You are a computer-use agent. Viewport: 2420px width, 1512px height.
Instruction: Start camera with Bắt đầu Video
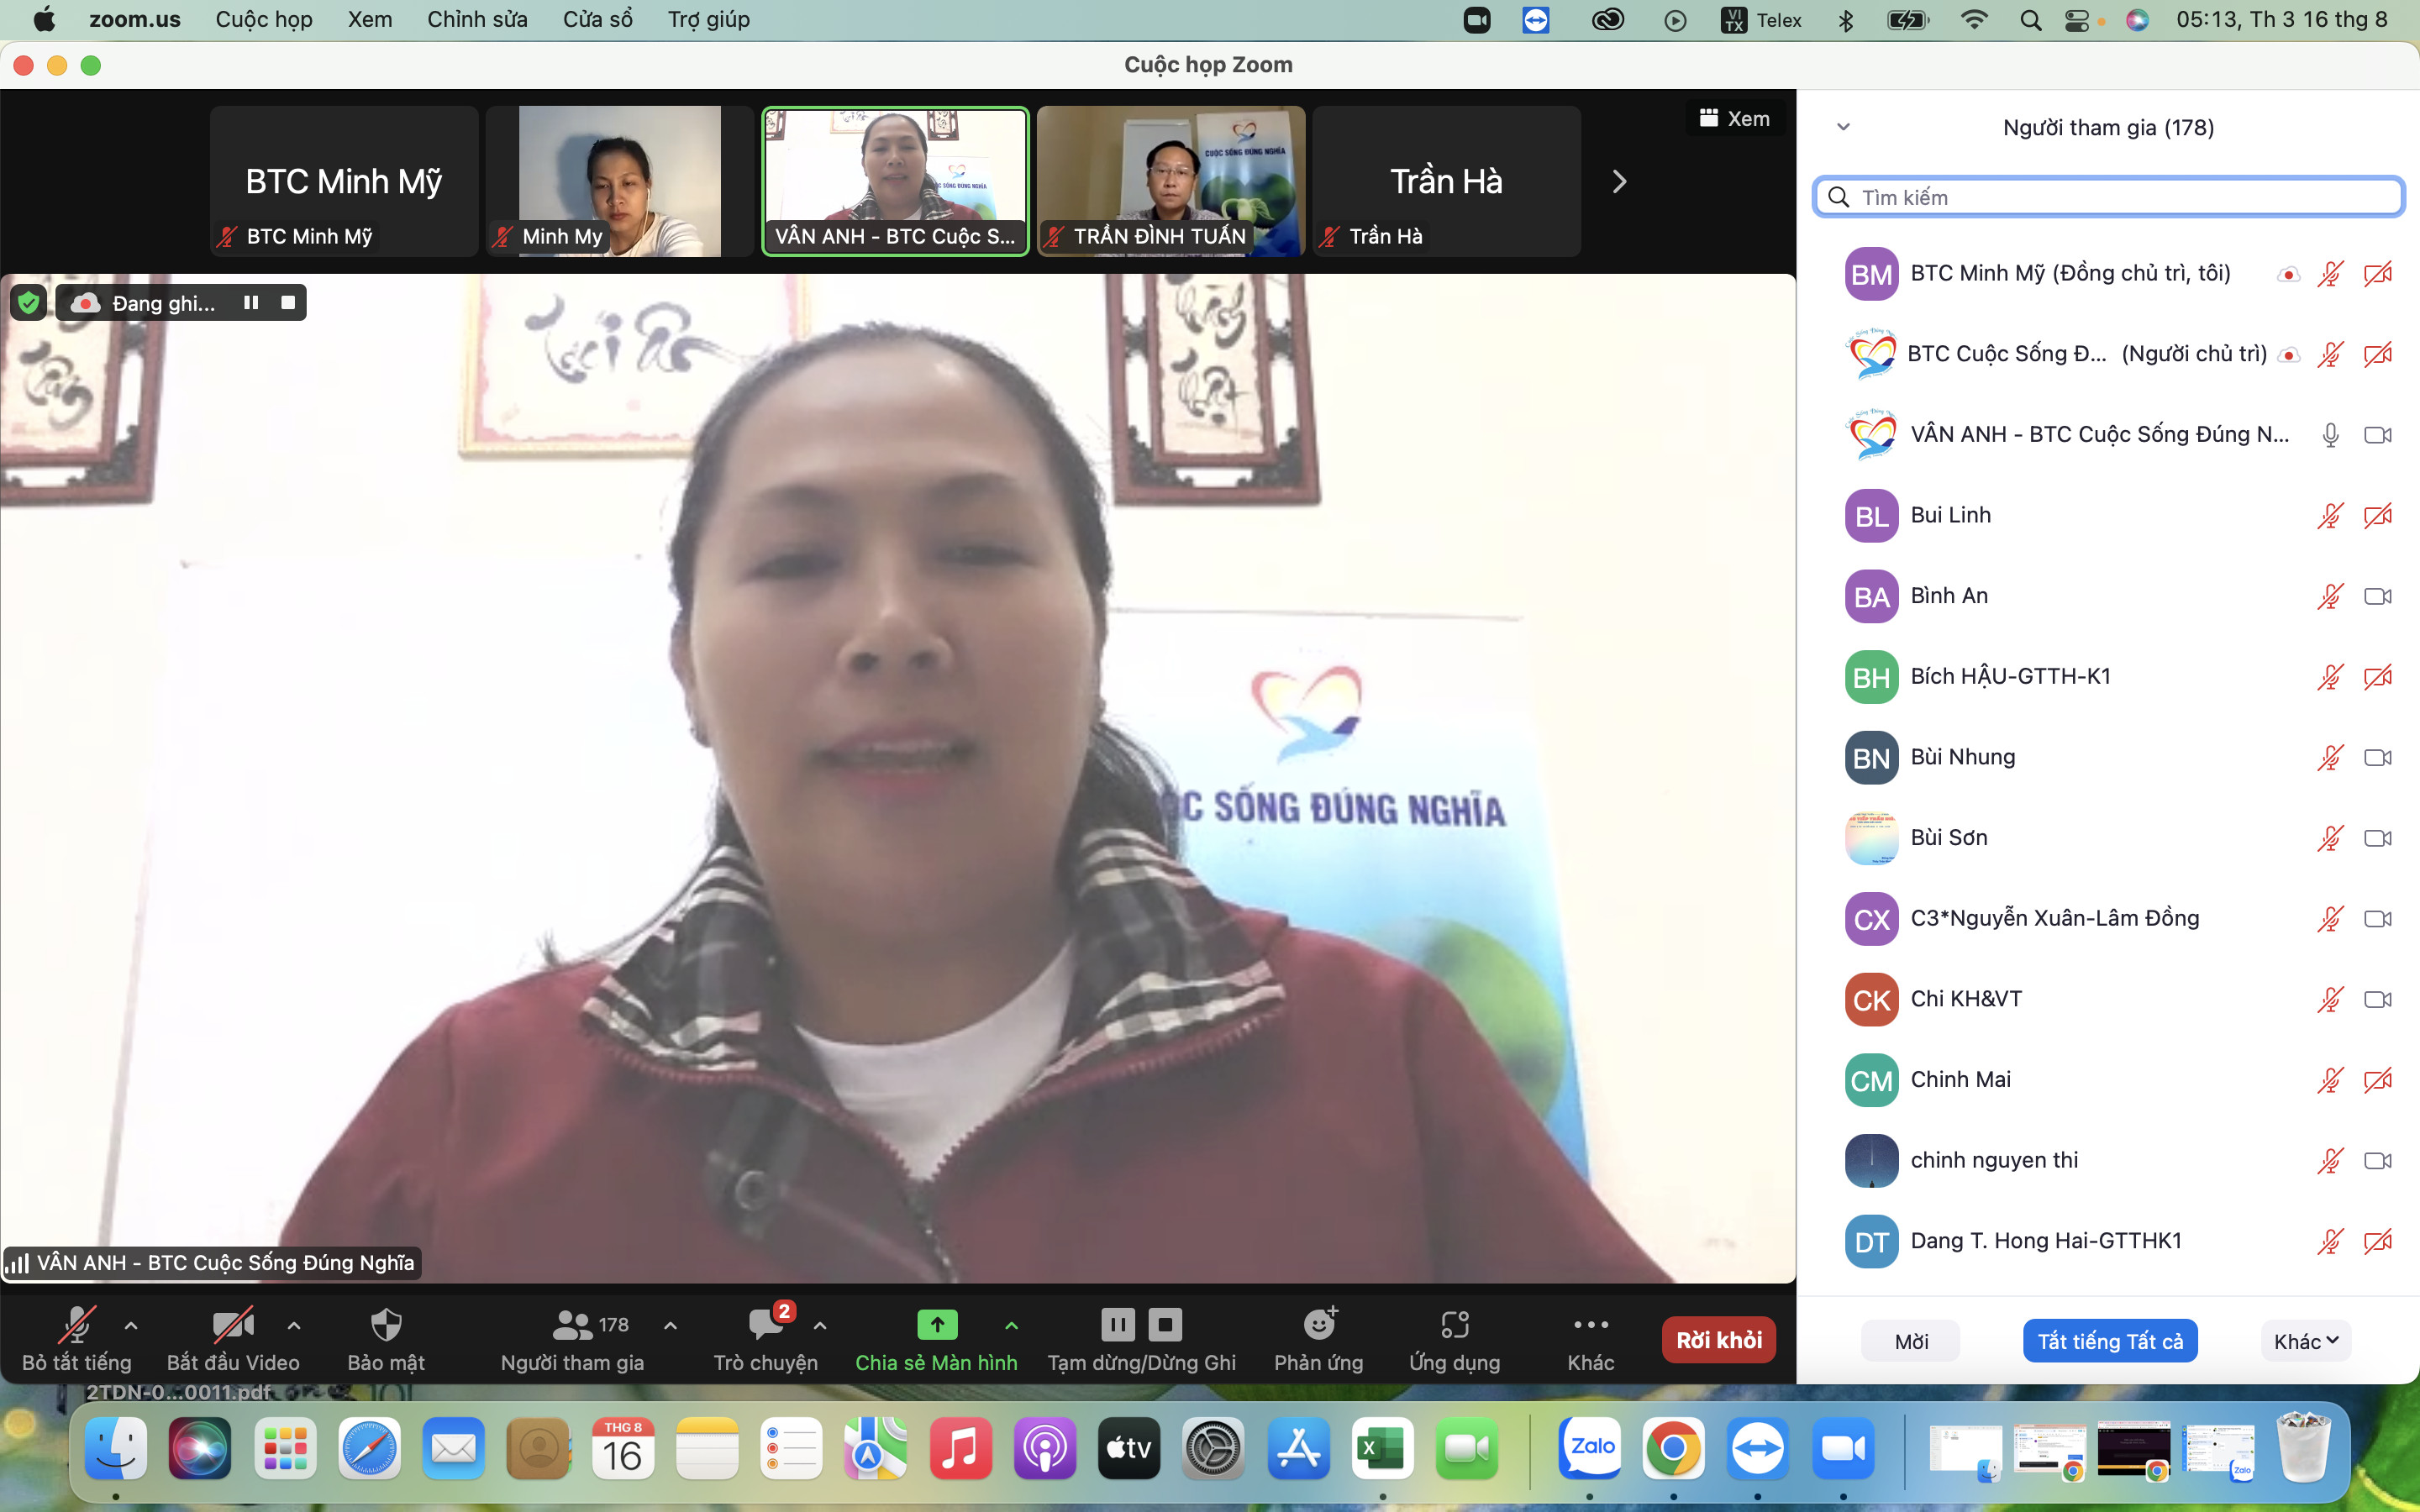tap(232, 1326)
